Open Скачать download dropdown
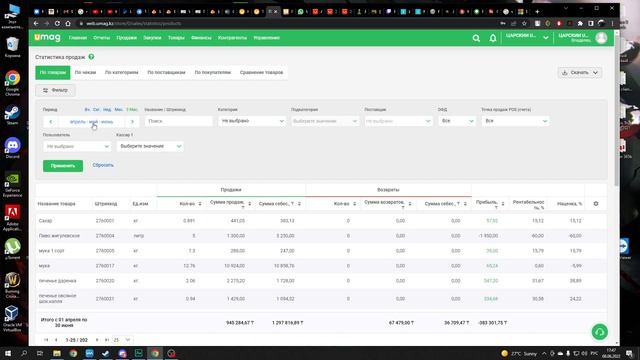Screen dimensions: 640x360 coord(580,73)
